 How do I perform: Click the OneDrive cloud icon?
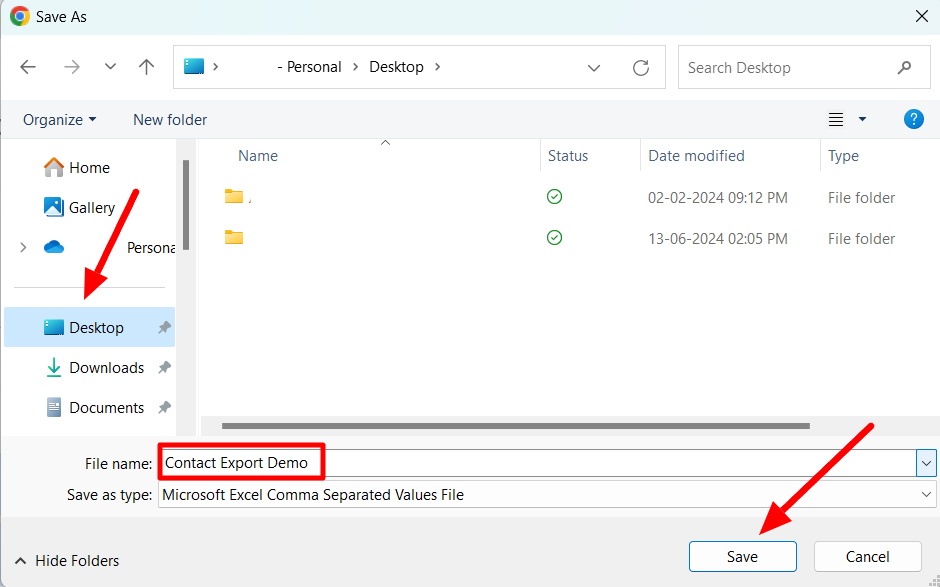pos(54,247)
